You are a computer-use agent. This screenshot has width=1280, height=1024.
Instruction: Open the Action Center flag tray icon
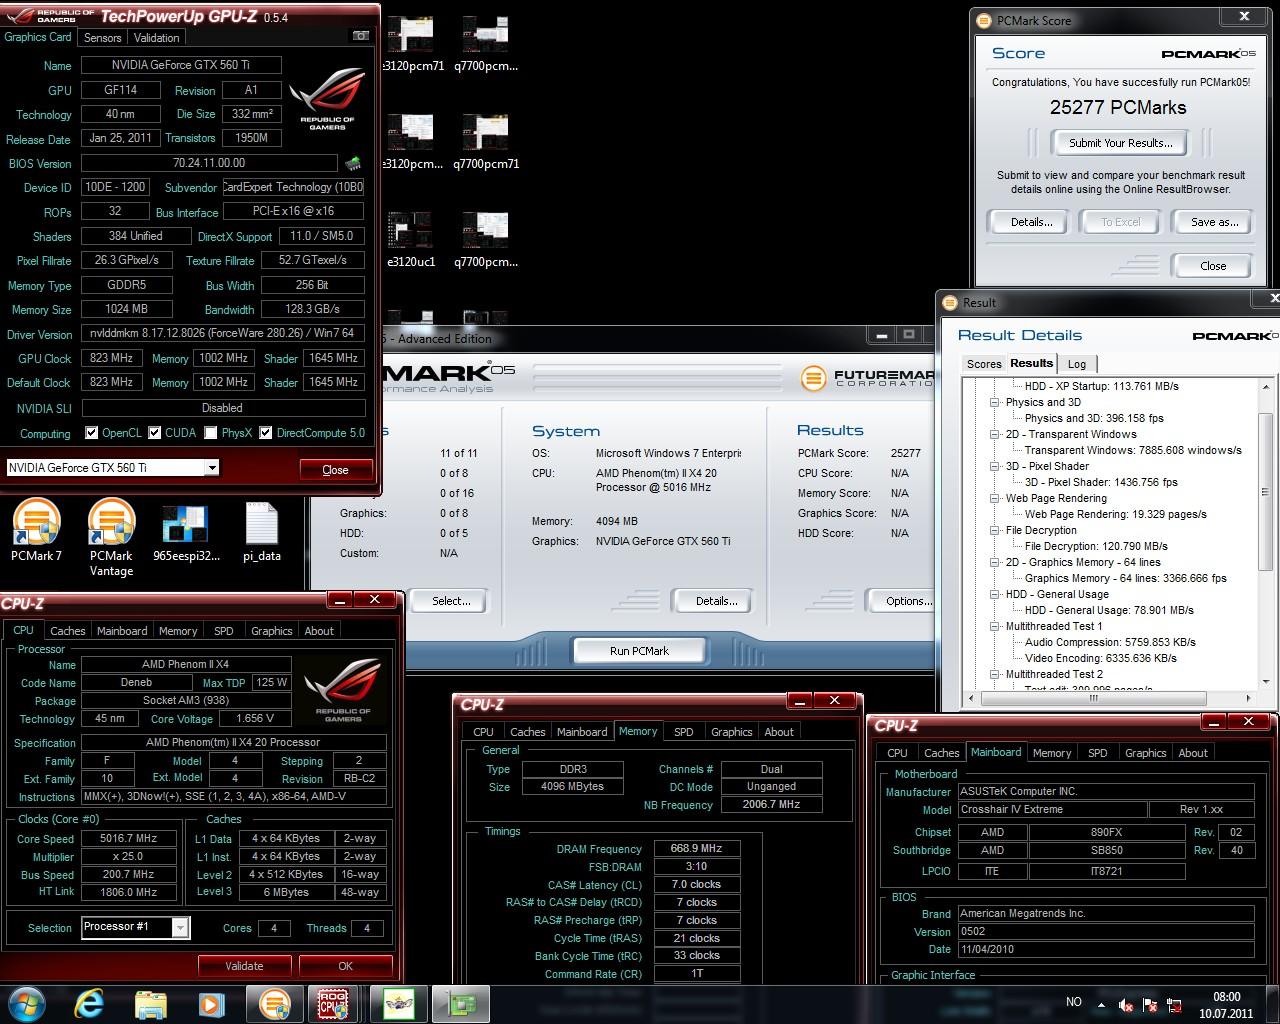coord(1150,1005)
